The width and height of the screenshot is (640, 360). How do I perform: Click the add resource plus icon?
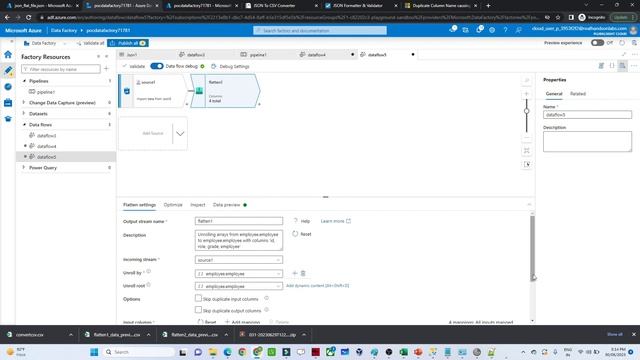(x=106, y=69)
